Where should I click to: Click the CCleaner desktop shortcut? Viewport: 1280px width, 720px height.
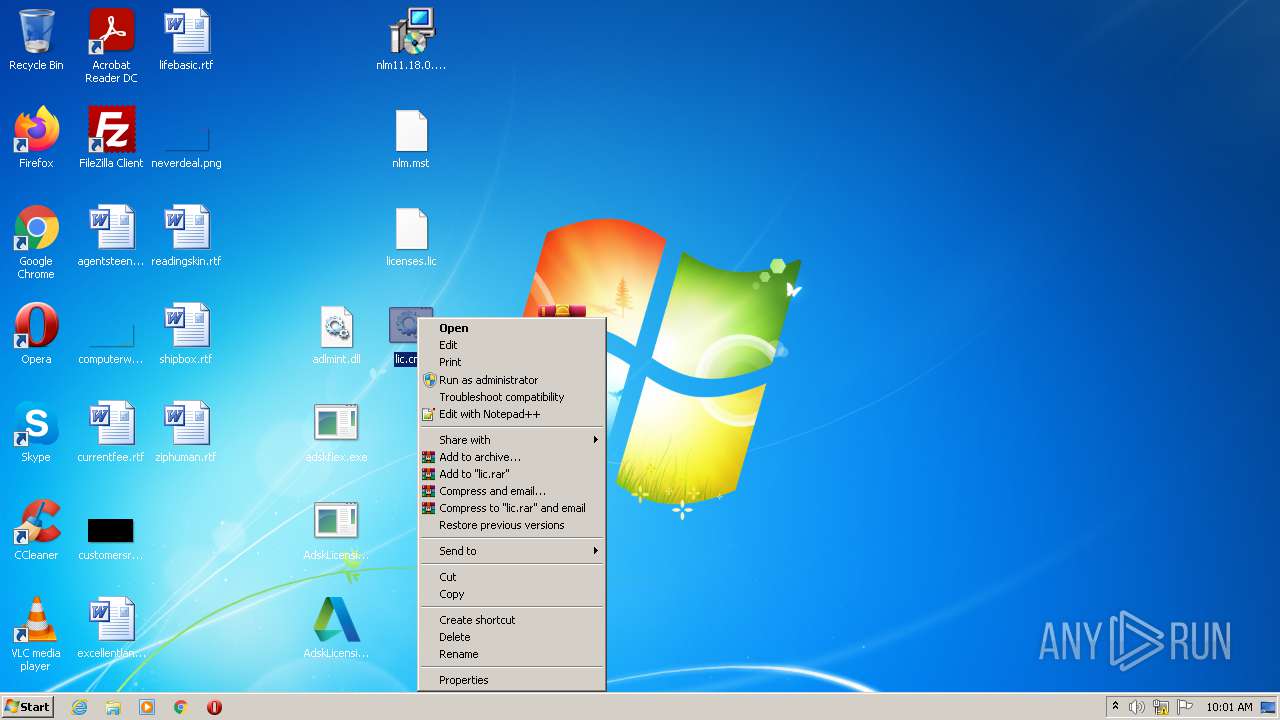pos(36,530)
